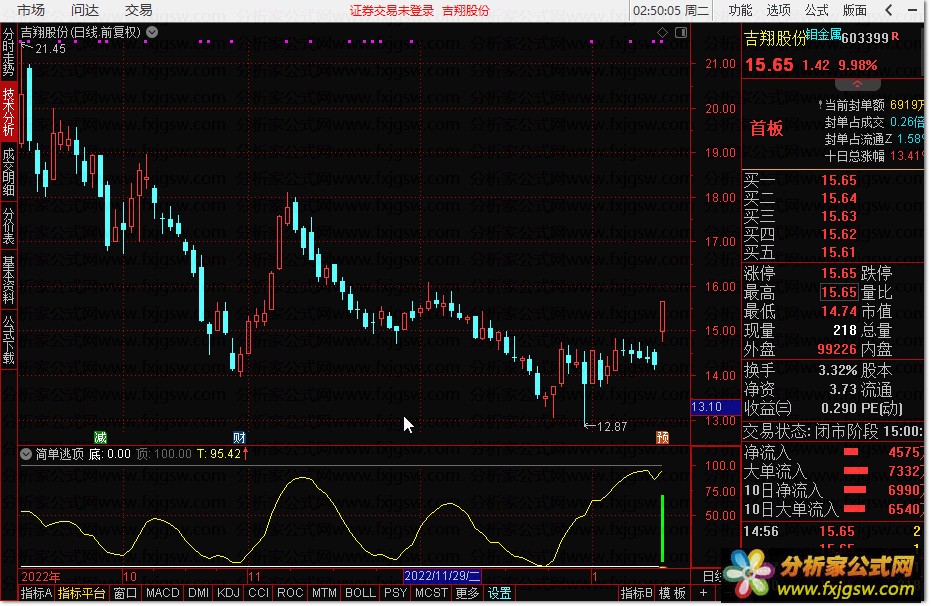Screen dimensions: 931x606
Task: Switch to 公式下载 side tab
Action: click(8, 340)
